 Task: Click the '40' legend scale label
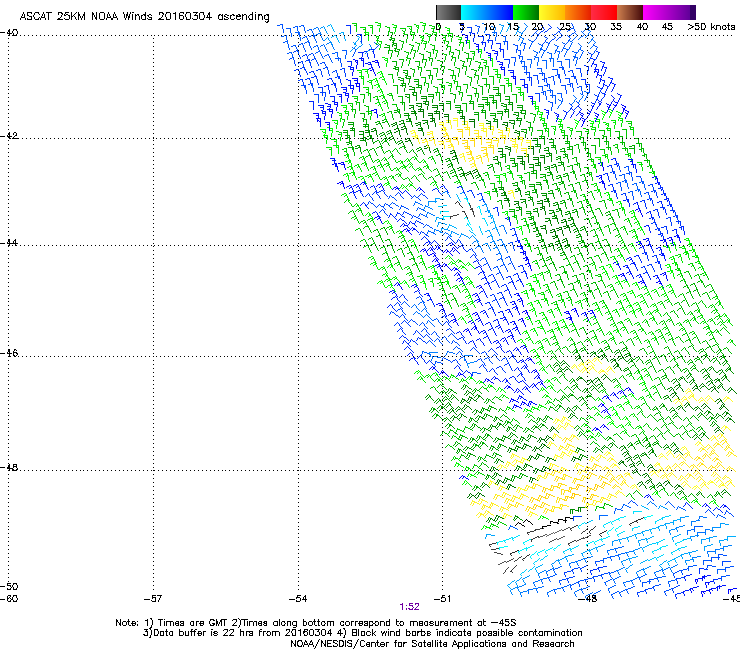coord(642,27)
